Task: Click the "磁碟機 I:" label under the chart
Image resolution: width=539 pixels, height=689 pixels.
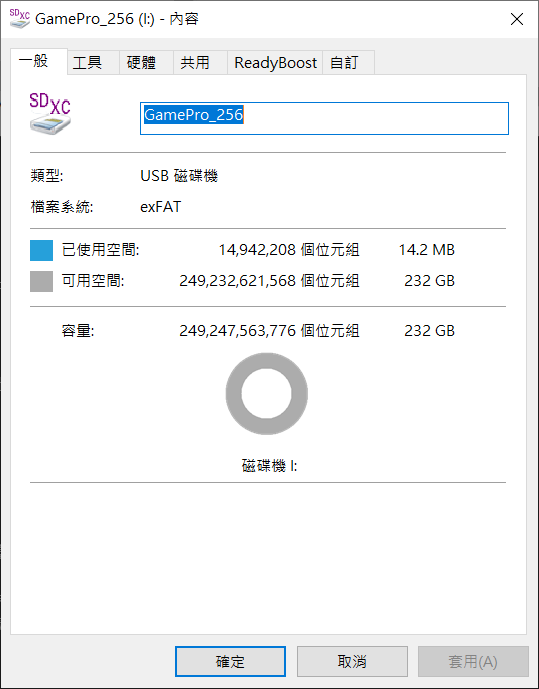Action: pyautogui.click(x=269, y=465)
